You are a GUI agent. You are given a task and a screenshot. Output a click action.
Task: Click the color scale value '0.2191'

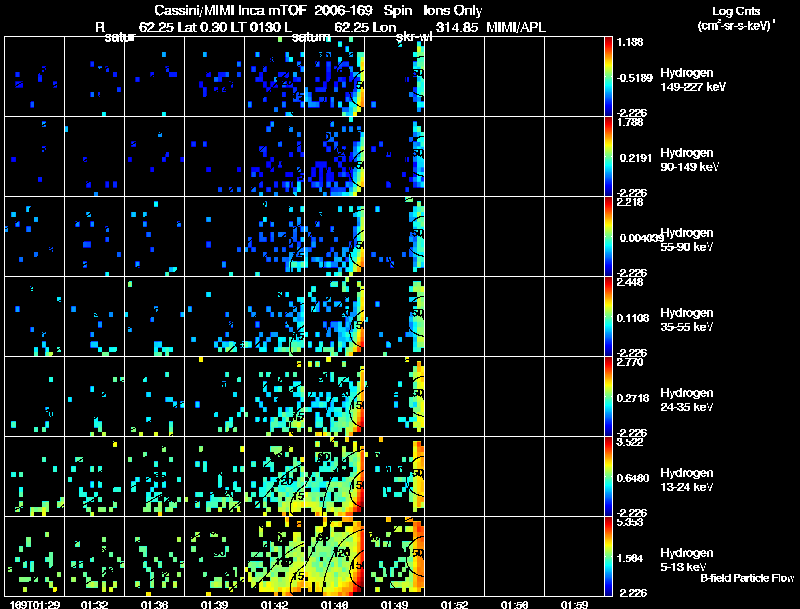click(636, 158)
